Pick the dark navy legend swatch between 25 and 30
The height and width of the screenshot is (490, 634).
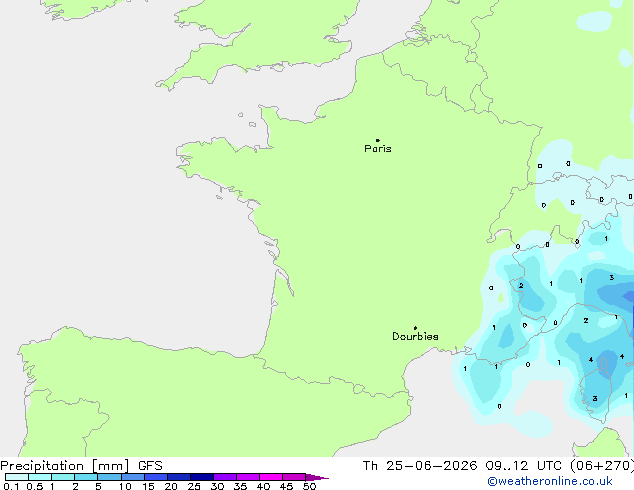point(202,477)
